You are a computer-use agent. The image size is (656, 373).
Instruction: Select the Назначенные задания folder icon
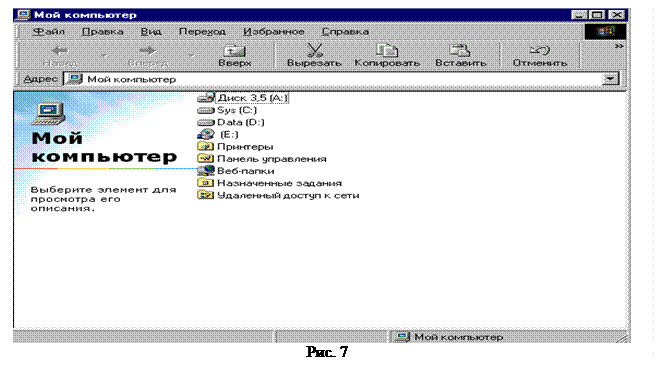[x=205, y=183]
